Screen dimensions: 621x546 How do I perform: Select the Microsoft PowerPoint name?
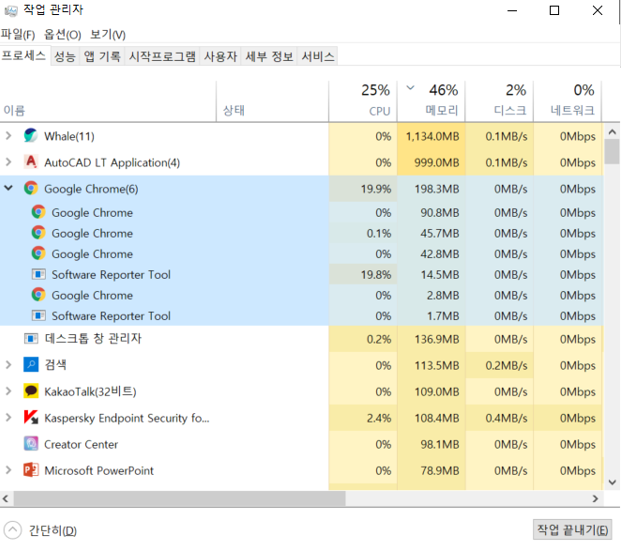[x=99, y=470]
